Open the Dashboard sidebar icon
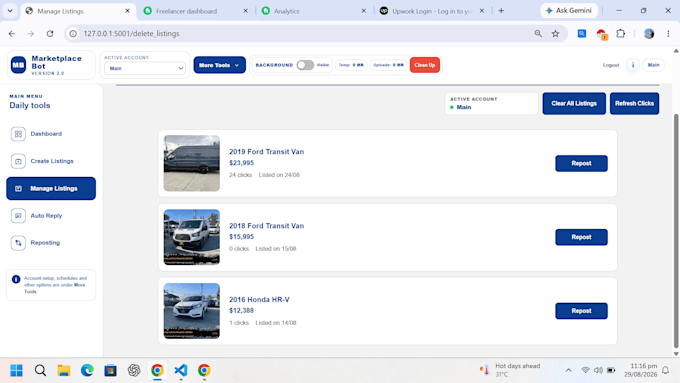Viewport: 680px width, 383px height. click(x=18, y=134)
